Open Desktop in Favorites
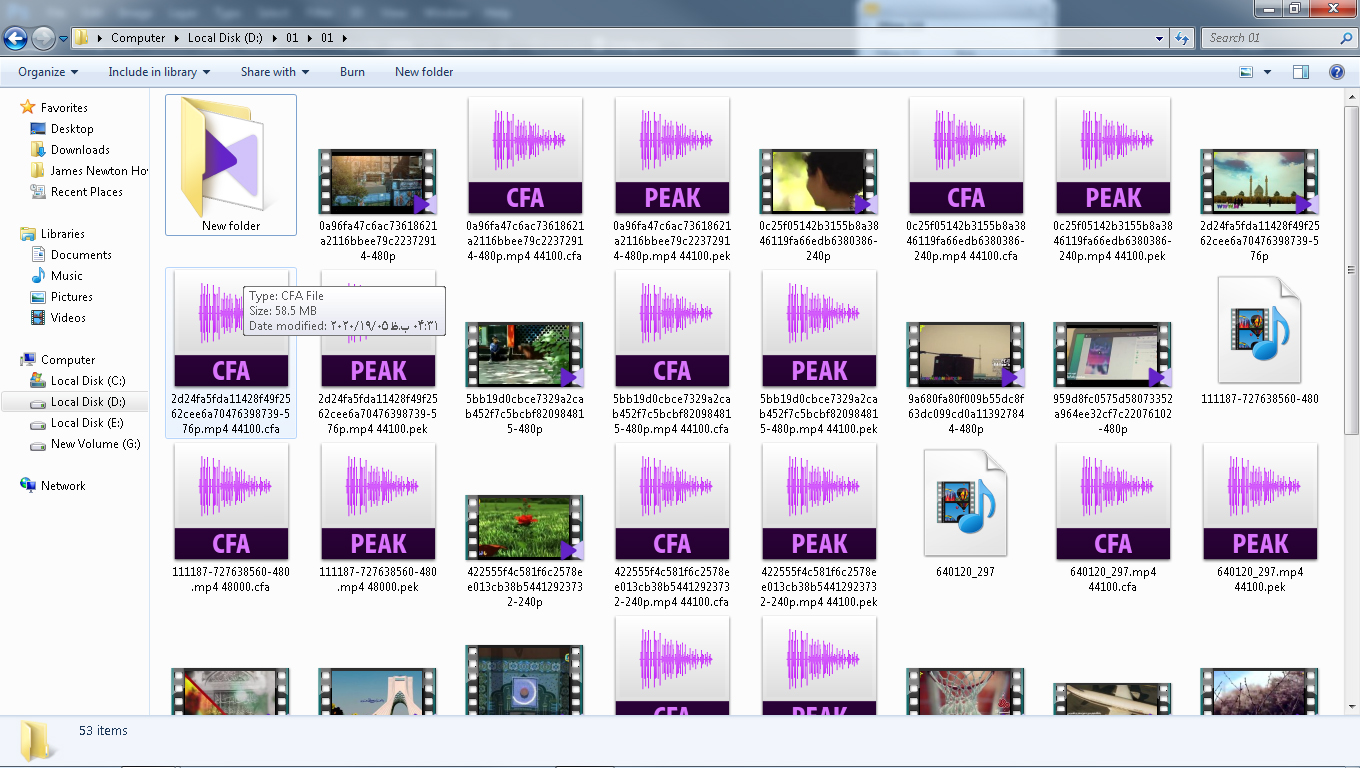The image size is (1360, 768). click(72, 129)
